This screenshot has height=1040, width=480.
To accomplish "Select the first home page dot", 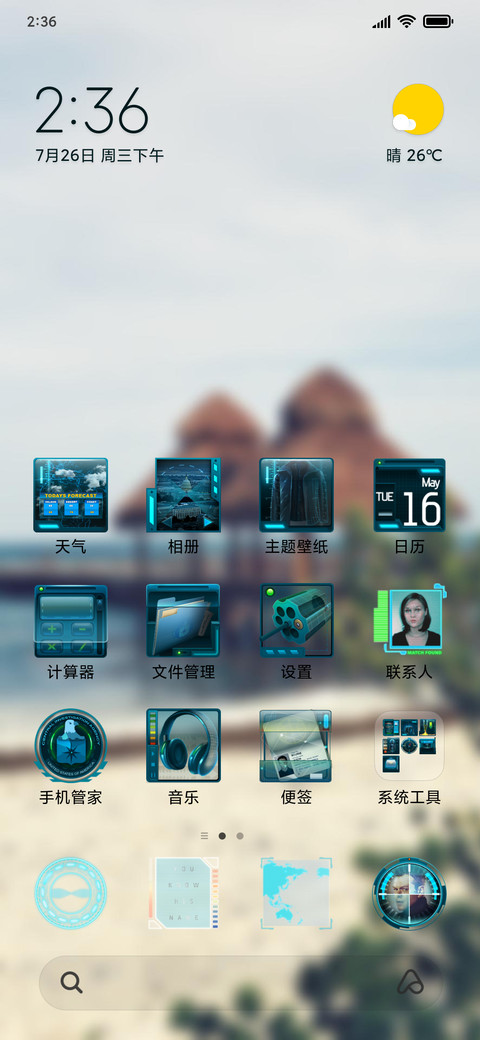I will coord(222,836).
